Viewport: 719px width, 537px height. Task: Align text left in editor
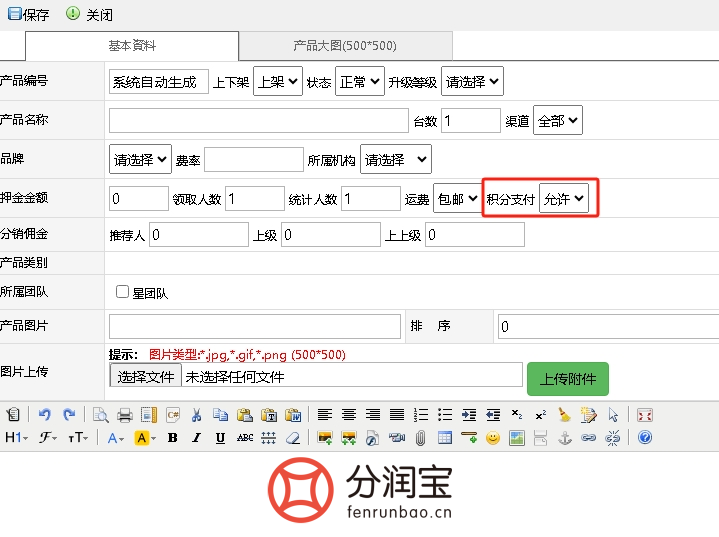pos(325,415)
